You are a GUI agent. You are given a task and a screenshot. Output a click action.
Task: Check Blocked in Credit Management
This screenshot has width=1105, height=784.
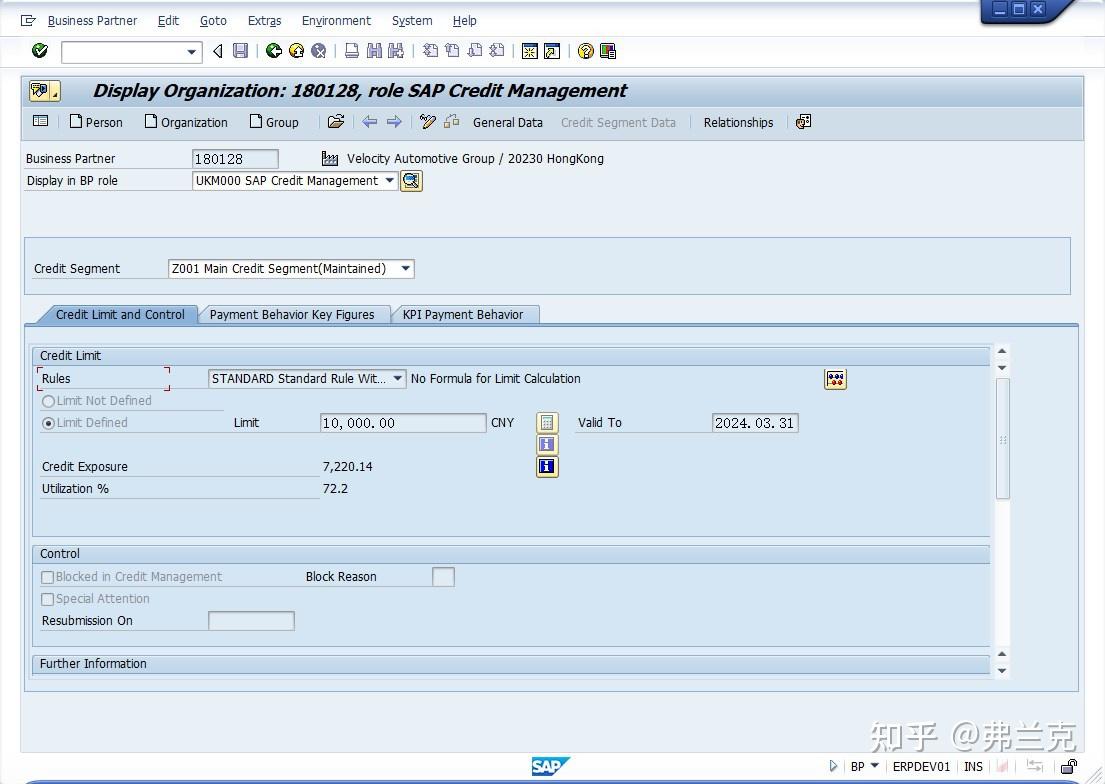(47, 577)
